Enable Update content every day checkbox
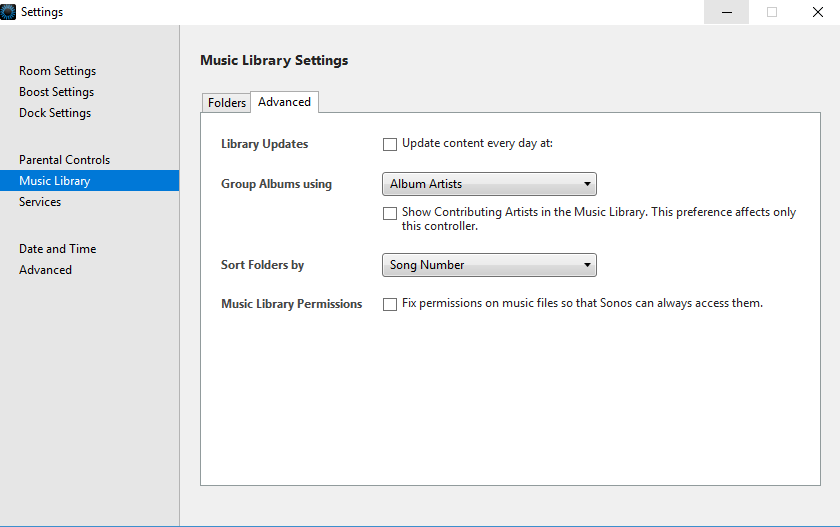 tap(389, 144)
